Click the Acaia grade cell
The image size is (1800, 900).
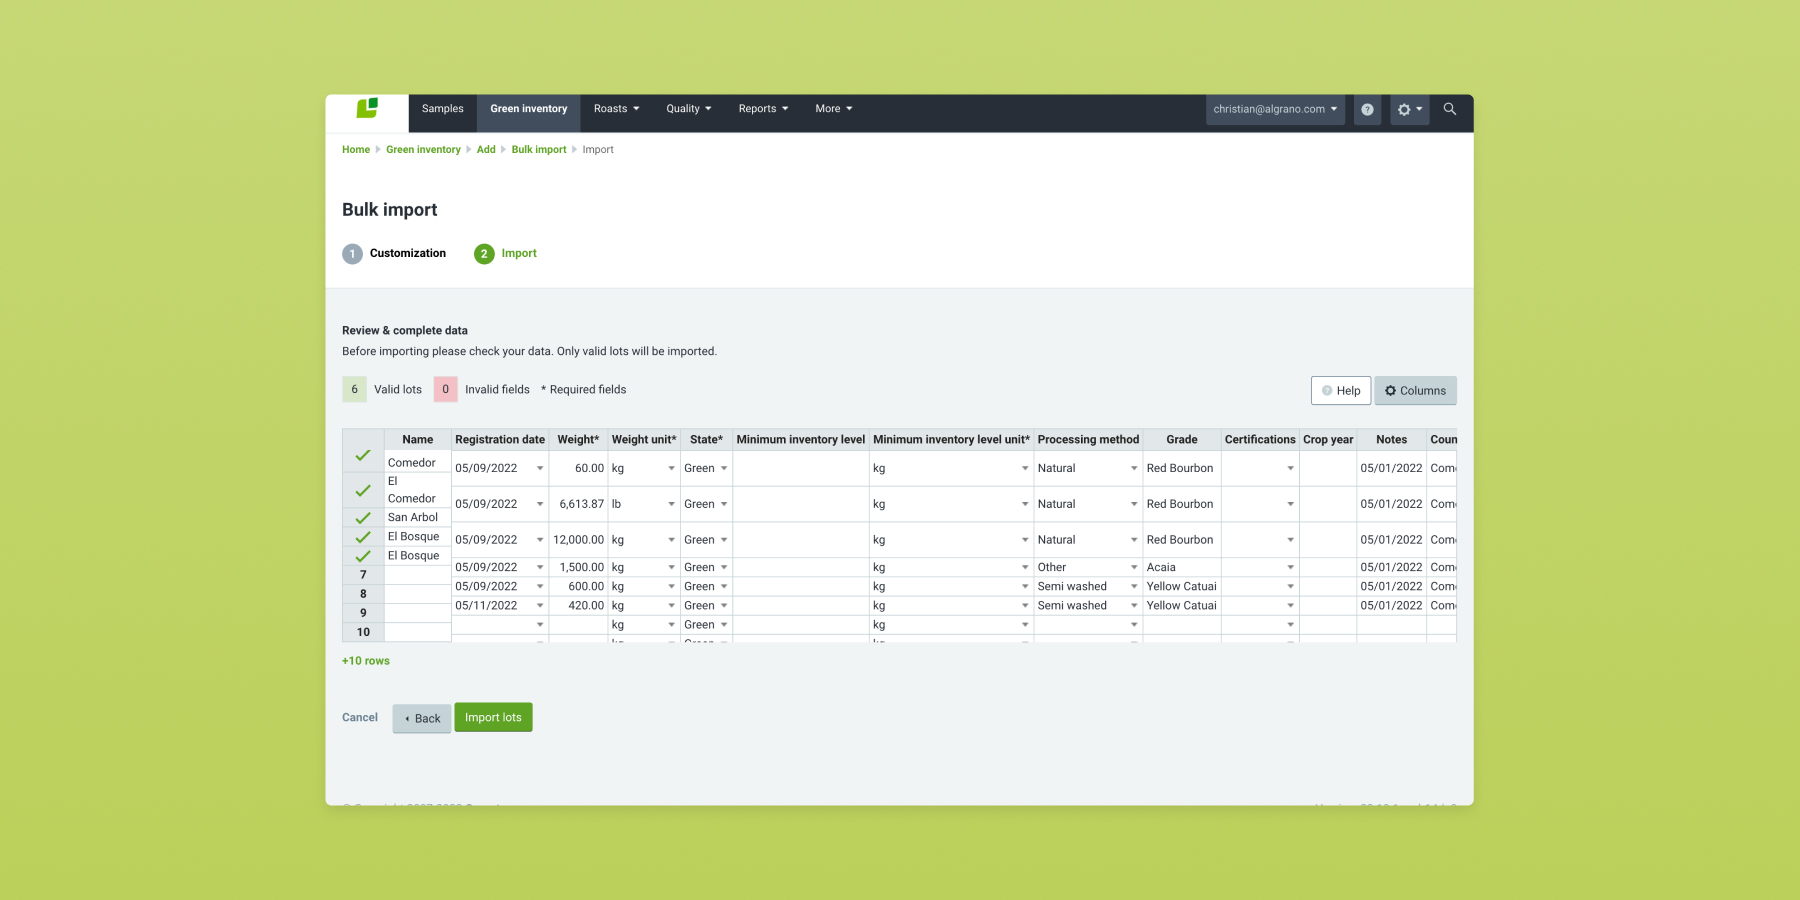(x=1182, y=568)
